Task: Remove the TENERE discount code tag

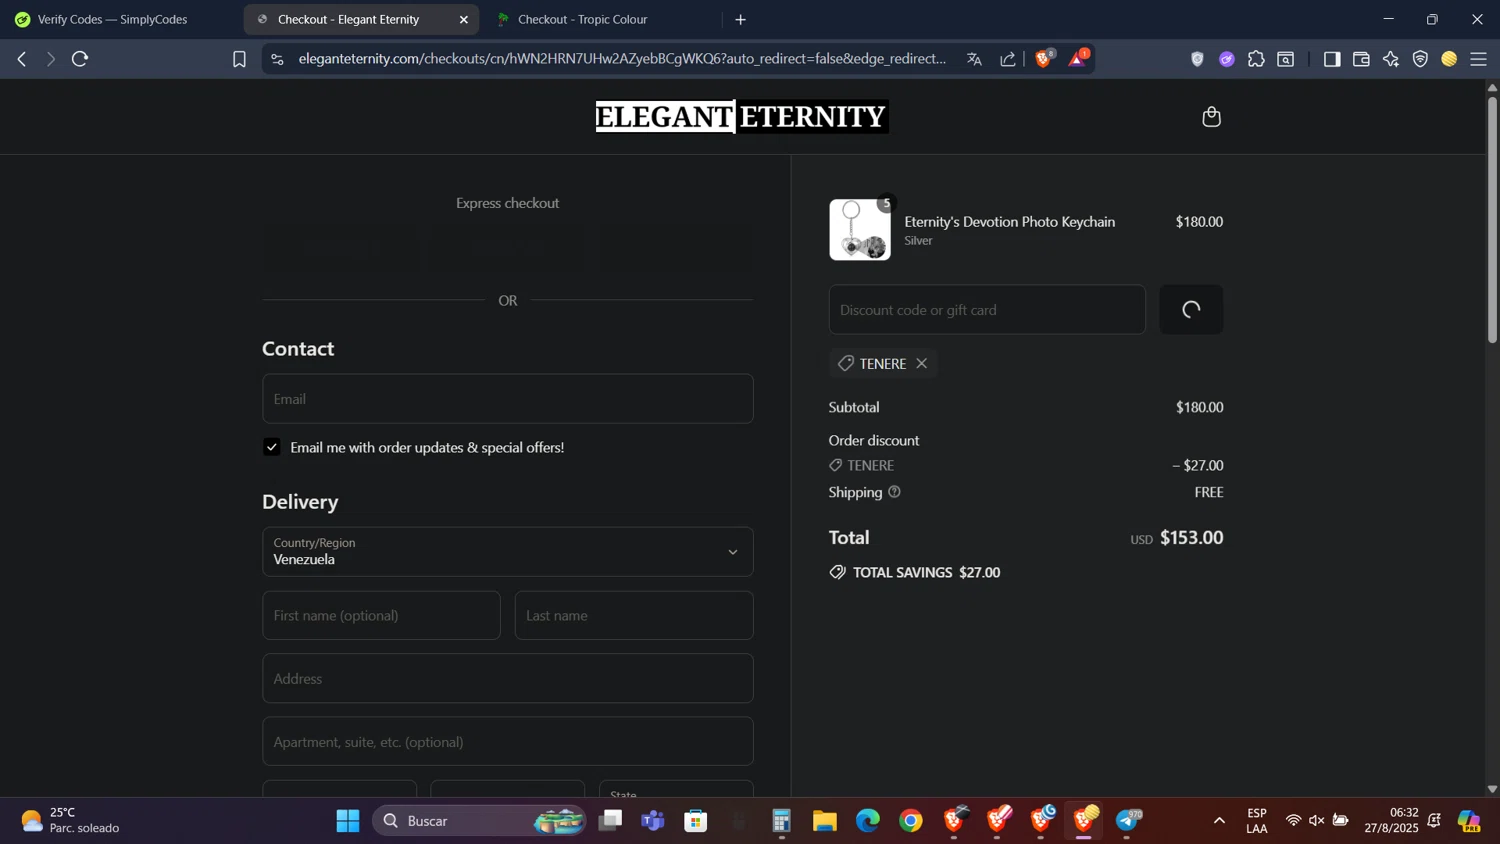Action: [x=922, y=363]
